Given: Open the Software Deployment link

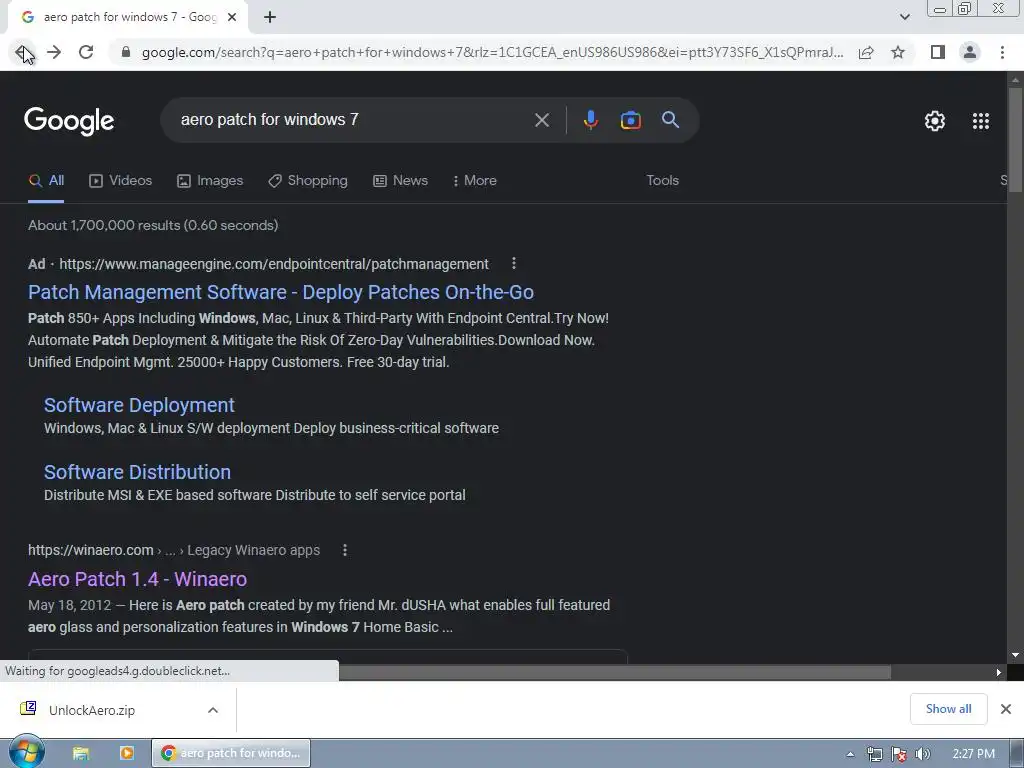Looking at the screenshot, I should pos(139,405).
